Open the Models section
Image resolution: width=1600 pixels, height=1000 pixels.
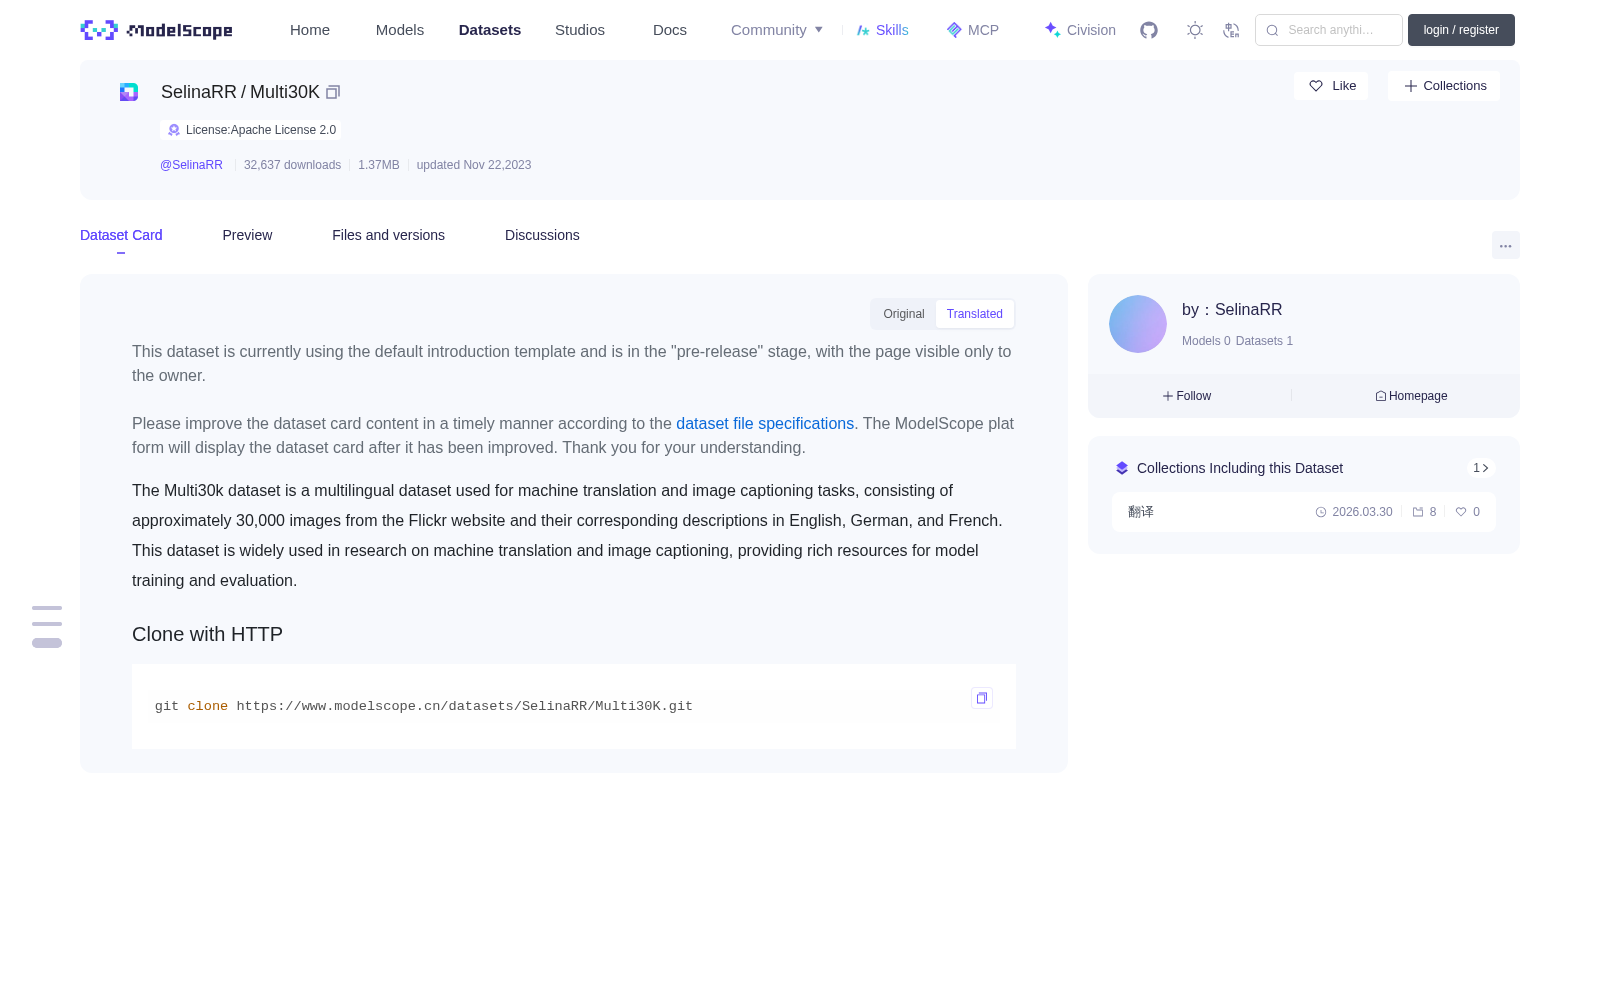tap(400, 30)
